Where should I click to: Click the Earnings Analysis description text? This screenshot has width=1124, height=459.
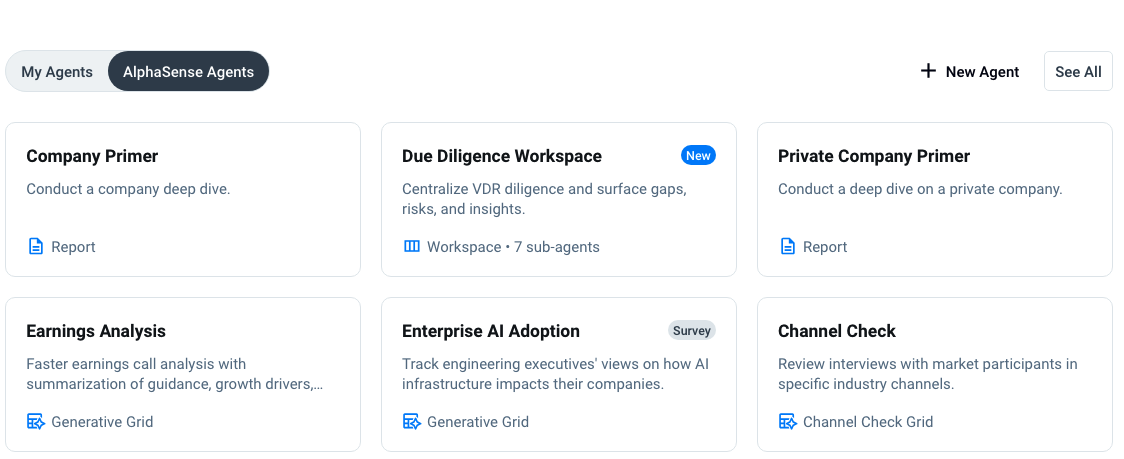coord(175,374)
